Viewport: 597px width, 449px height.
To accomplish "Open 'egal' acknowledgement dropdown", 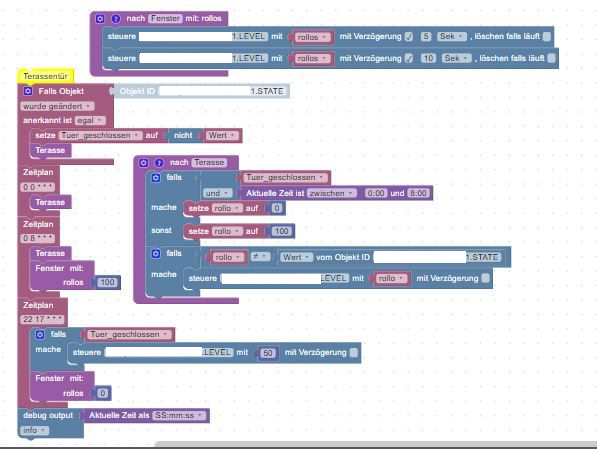I will (90, 120).
